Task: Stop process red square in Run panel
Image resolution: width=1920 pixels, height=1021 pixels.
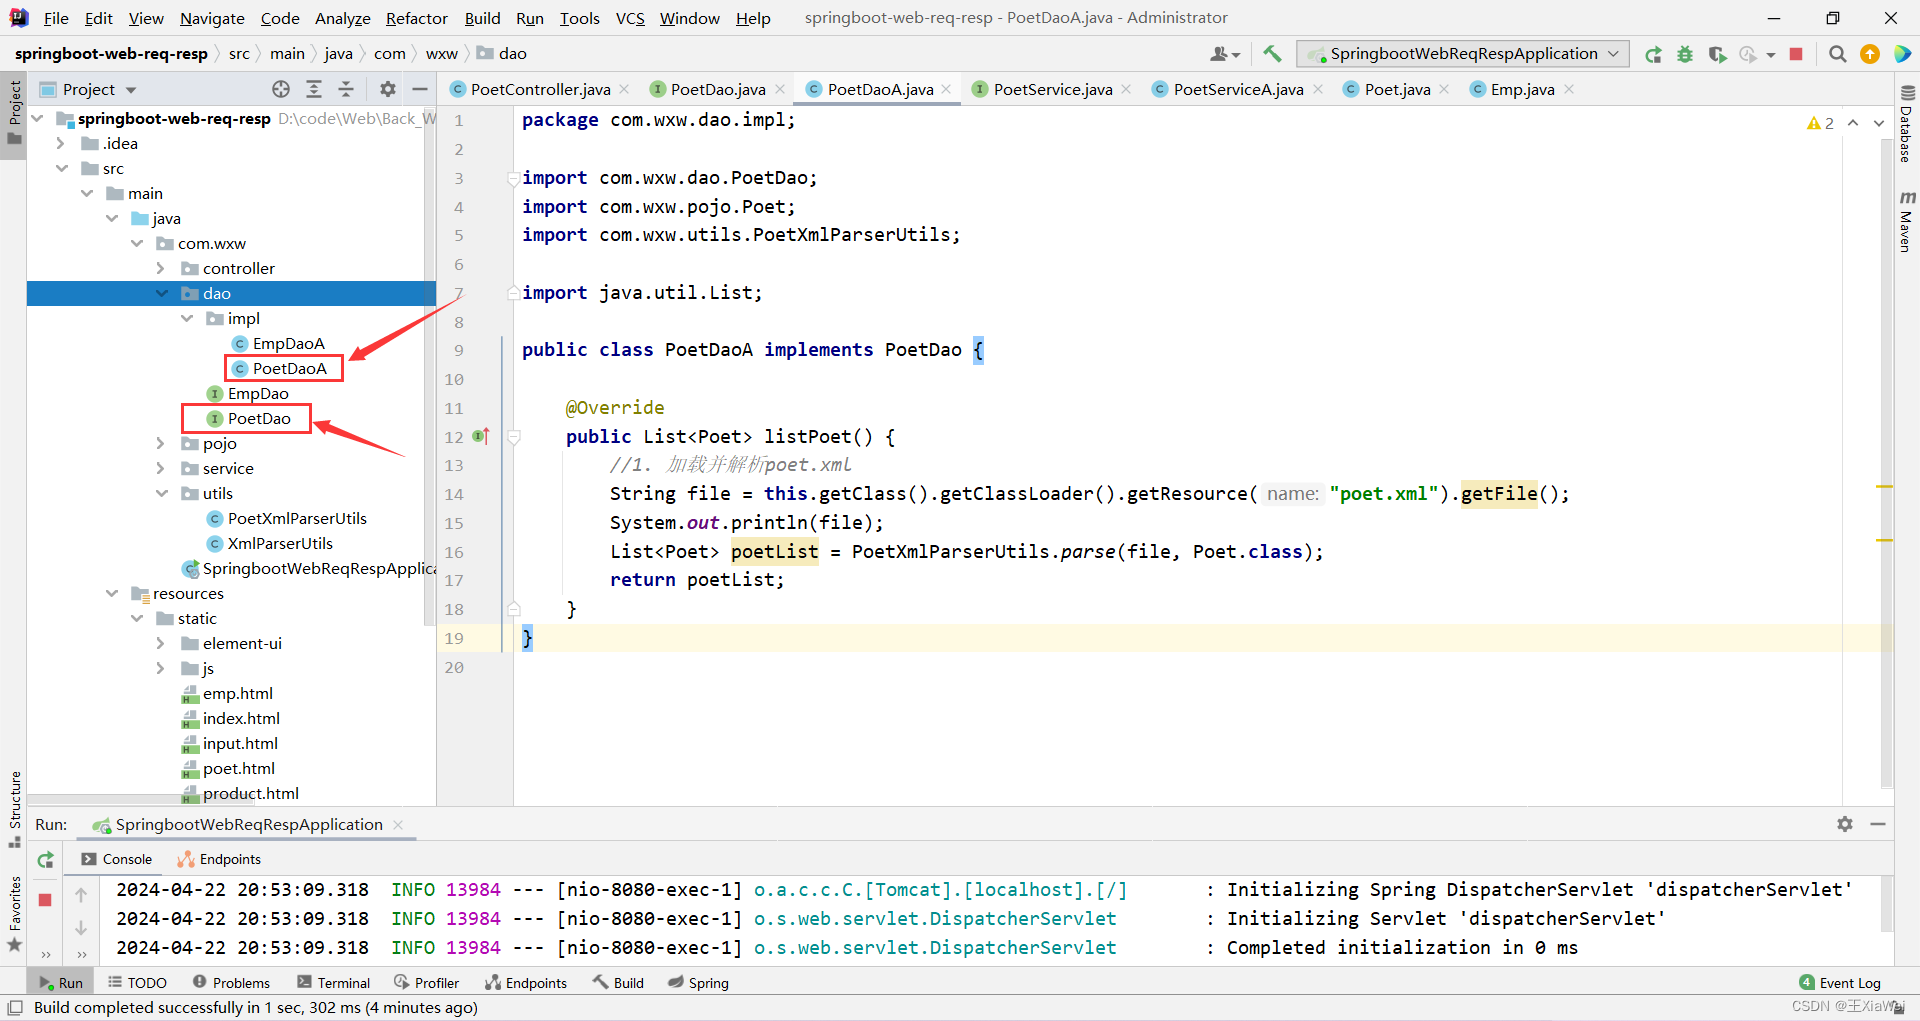Action: click(45, 900)
